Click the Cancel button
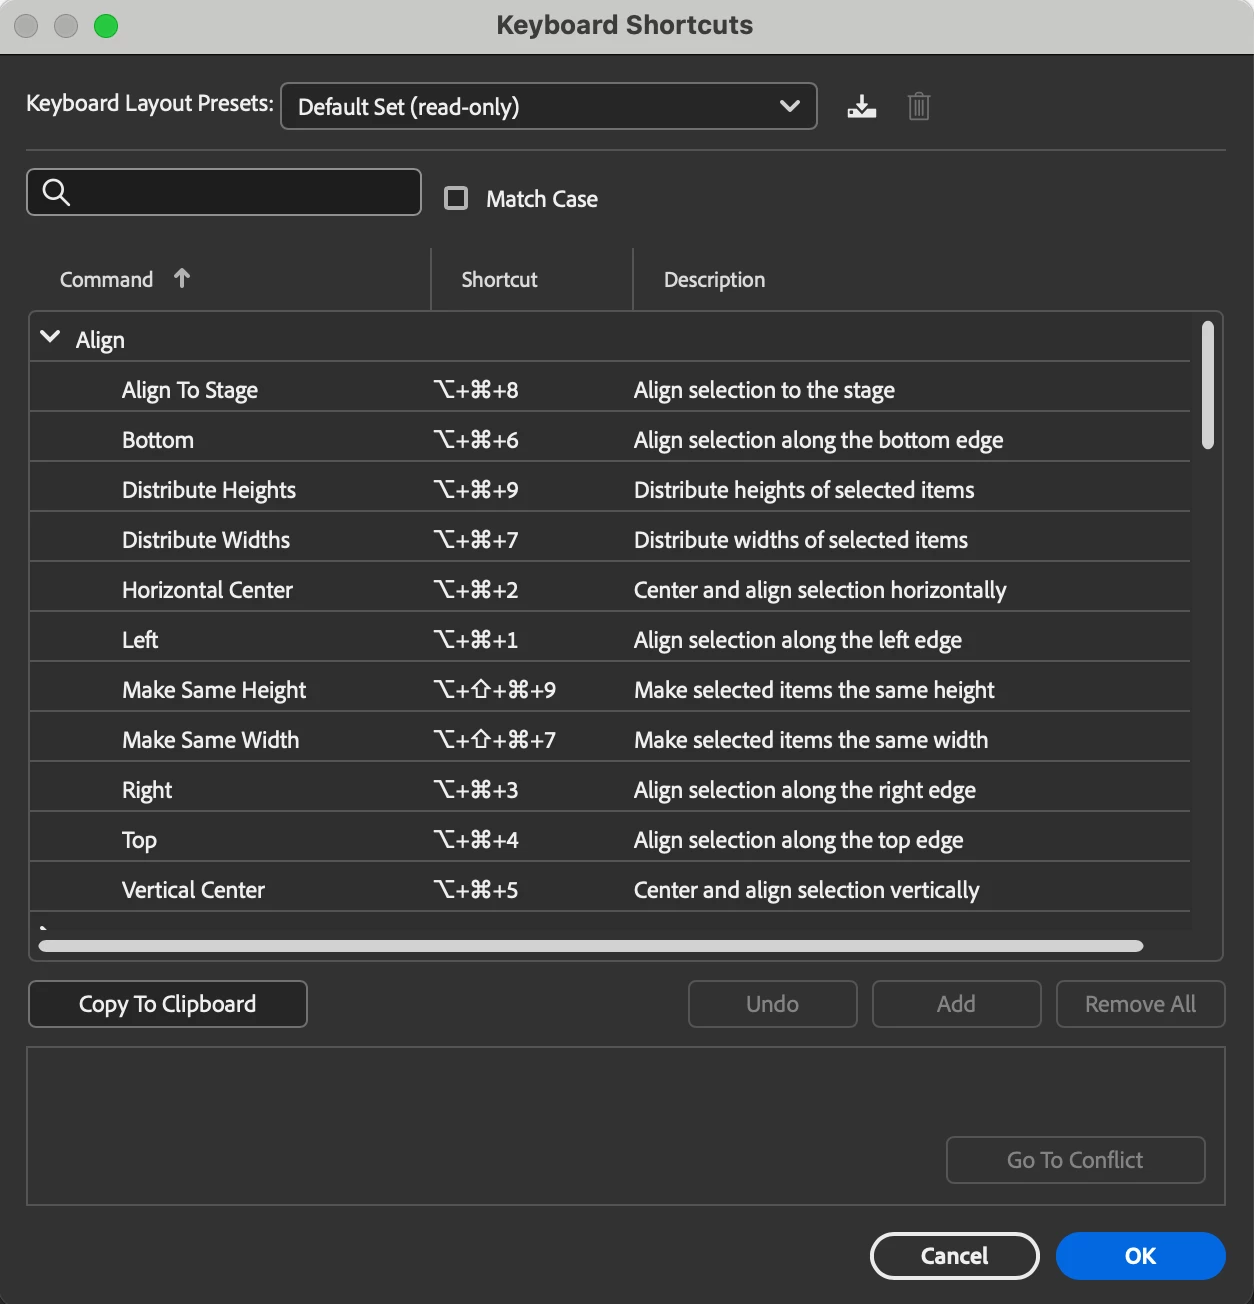Image resolution: width=1254 pixels, height=1304 pixels. point(954,1256)
